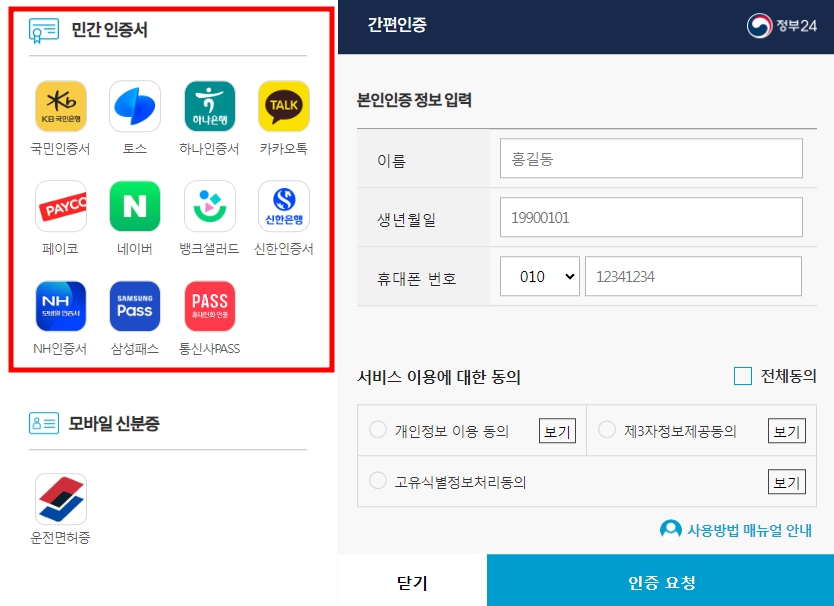Open the 사용방법 매뉴얼 안내 link
This screenshot has height=606, width=834.
749,530
